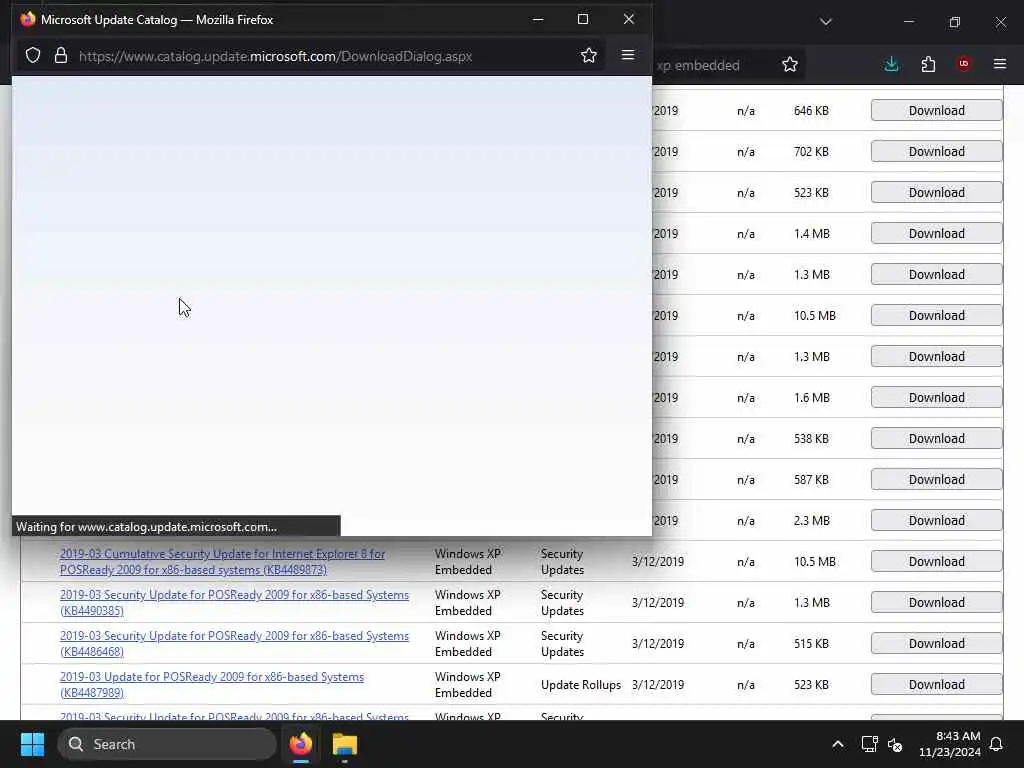
Task: Click the main window address bar text
Action: click(x=698, y=65)
